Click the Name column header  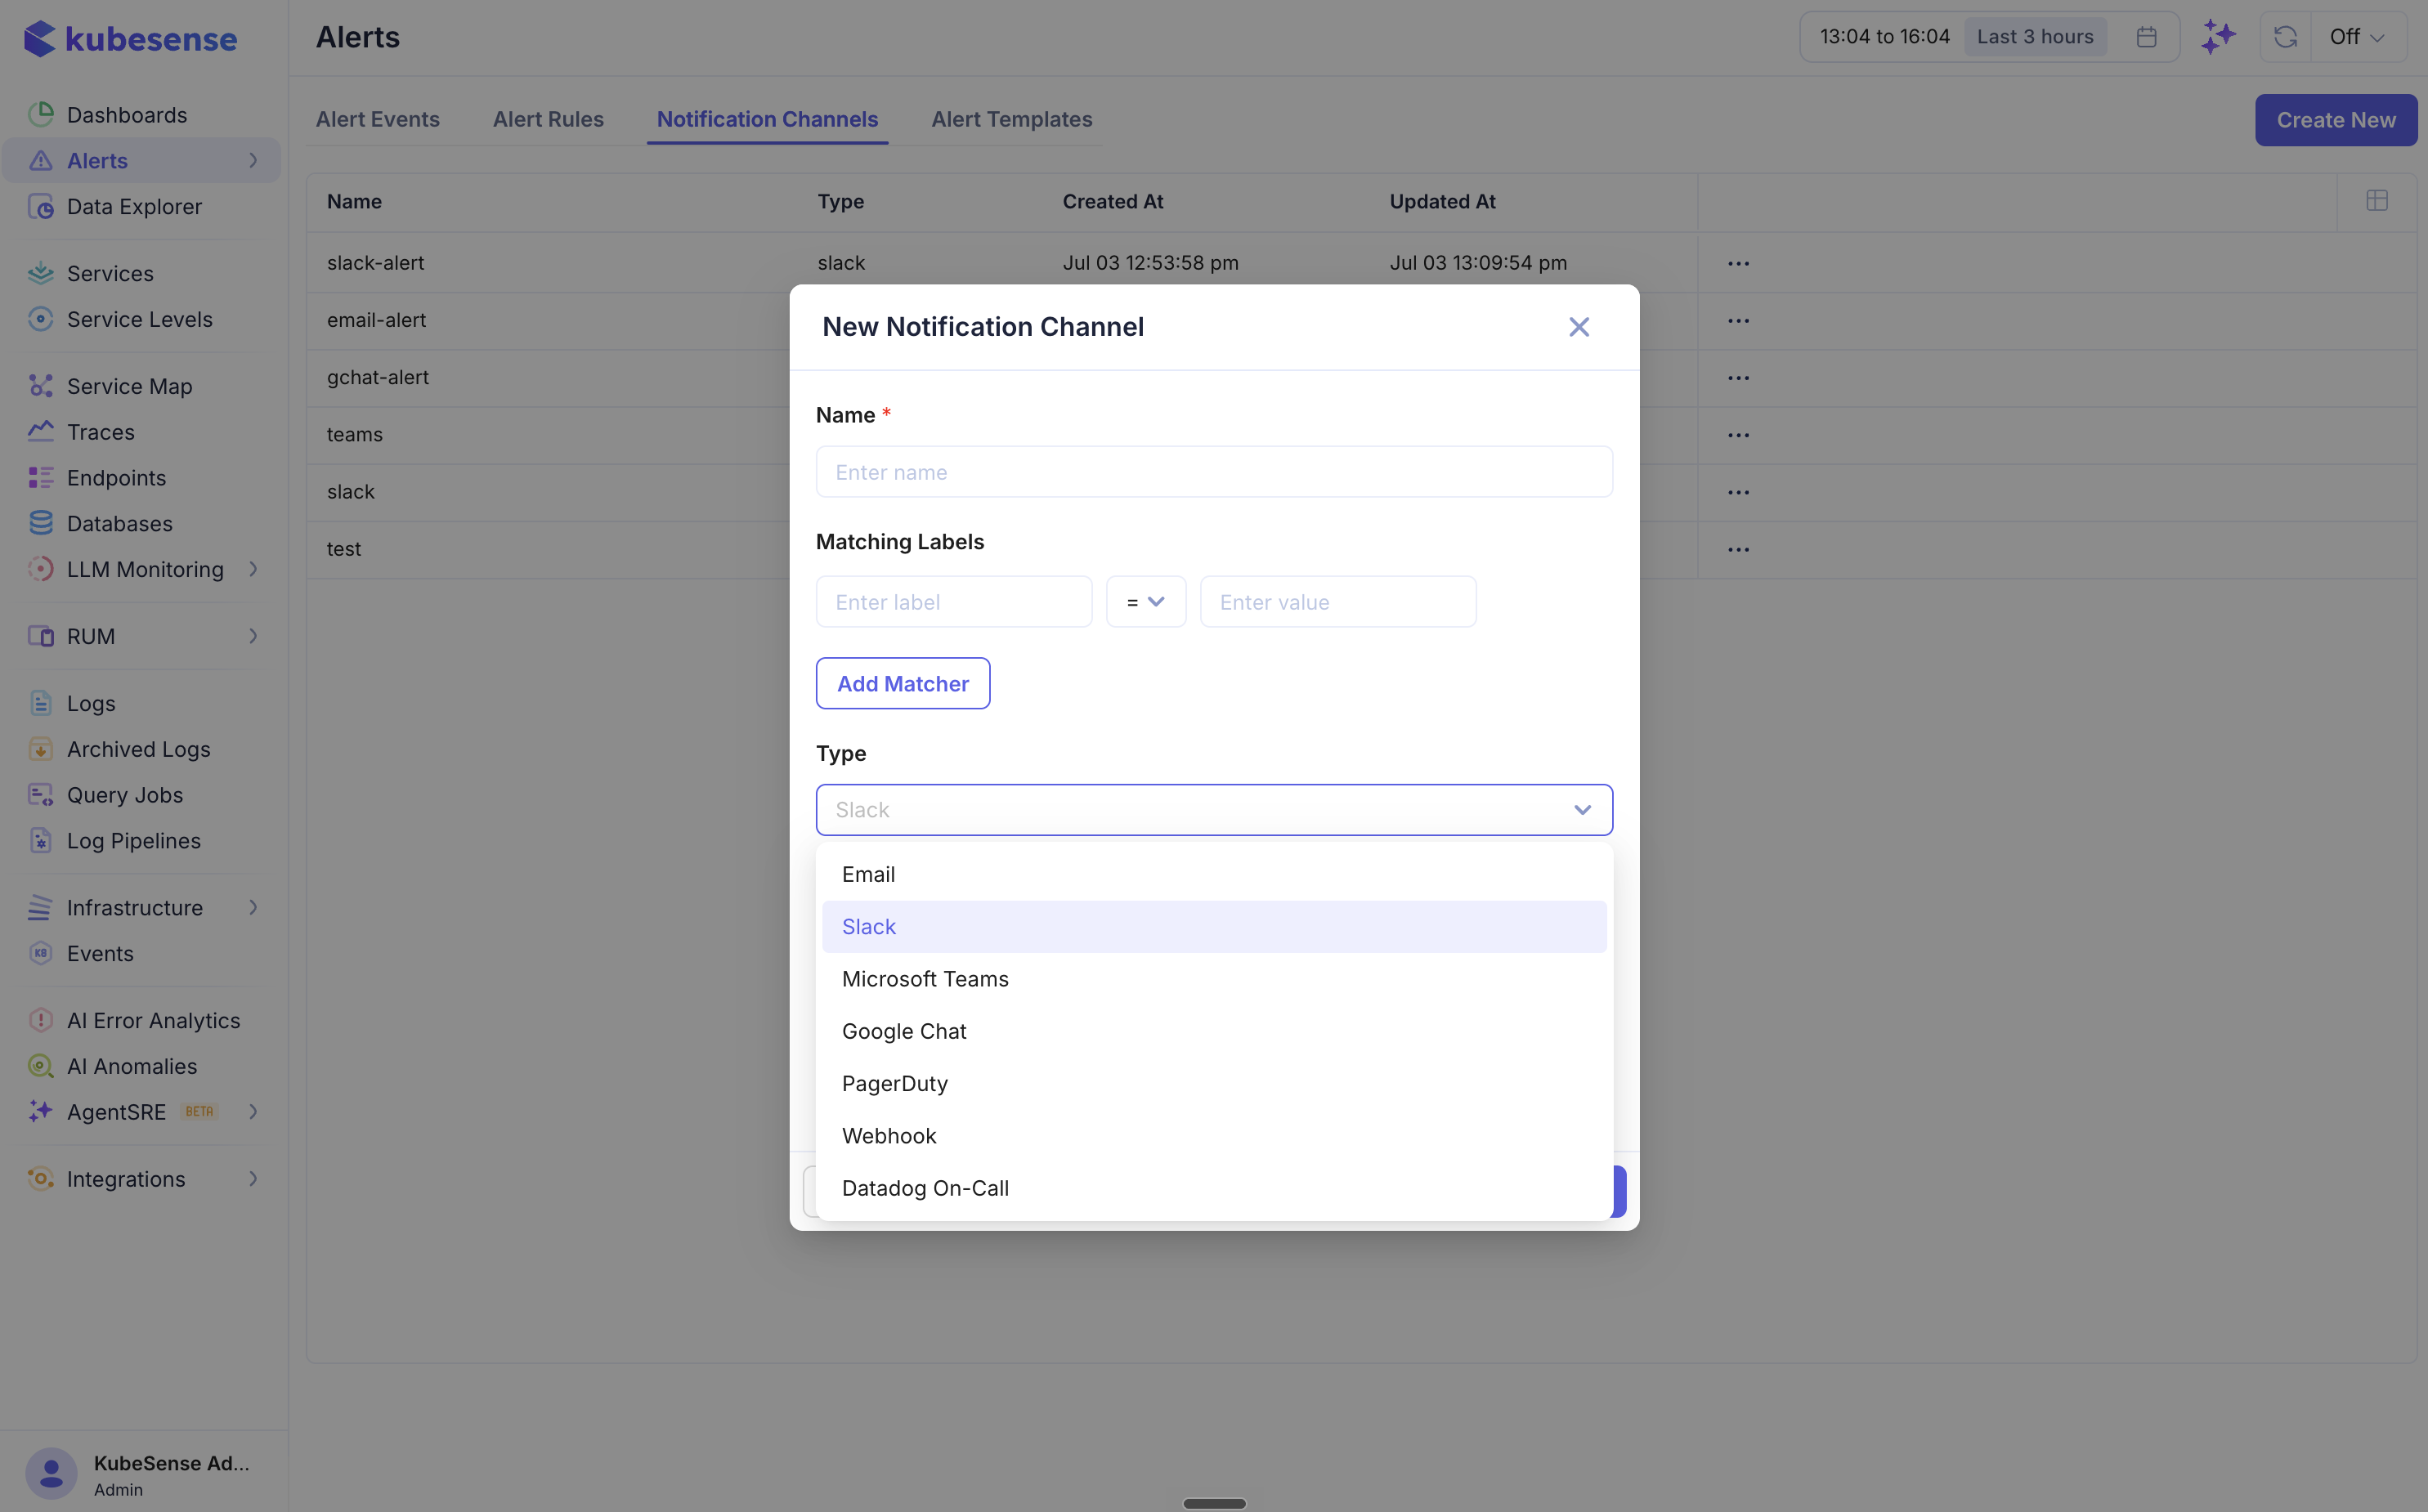[x=354, y=201]
